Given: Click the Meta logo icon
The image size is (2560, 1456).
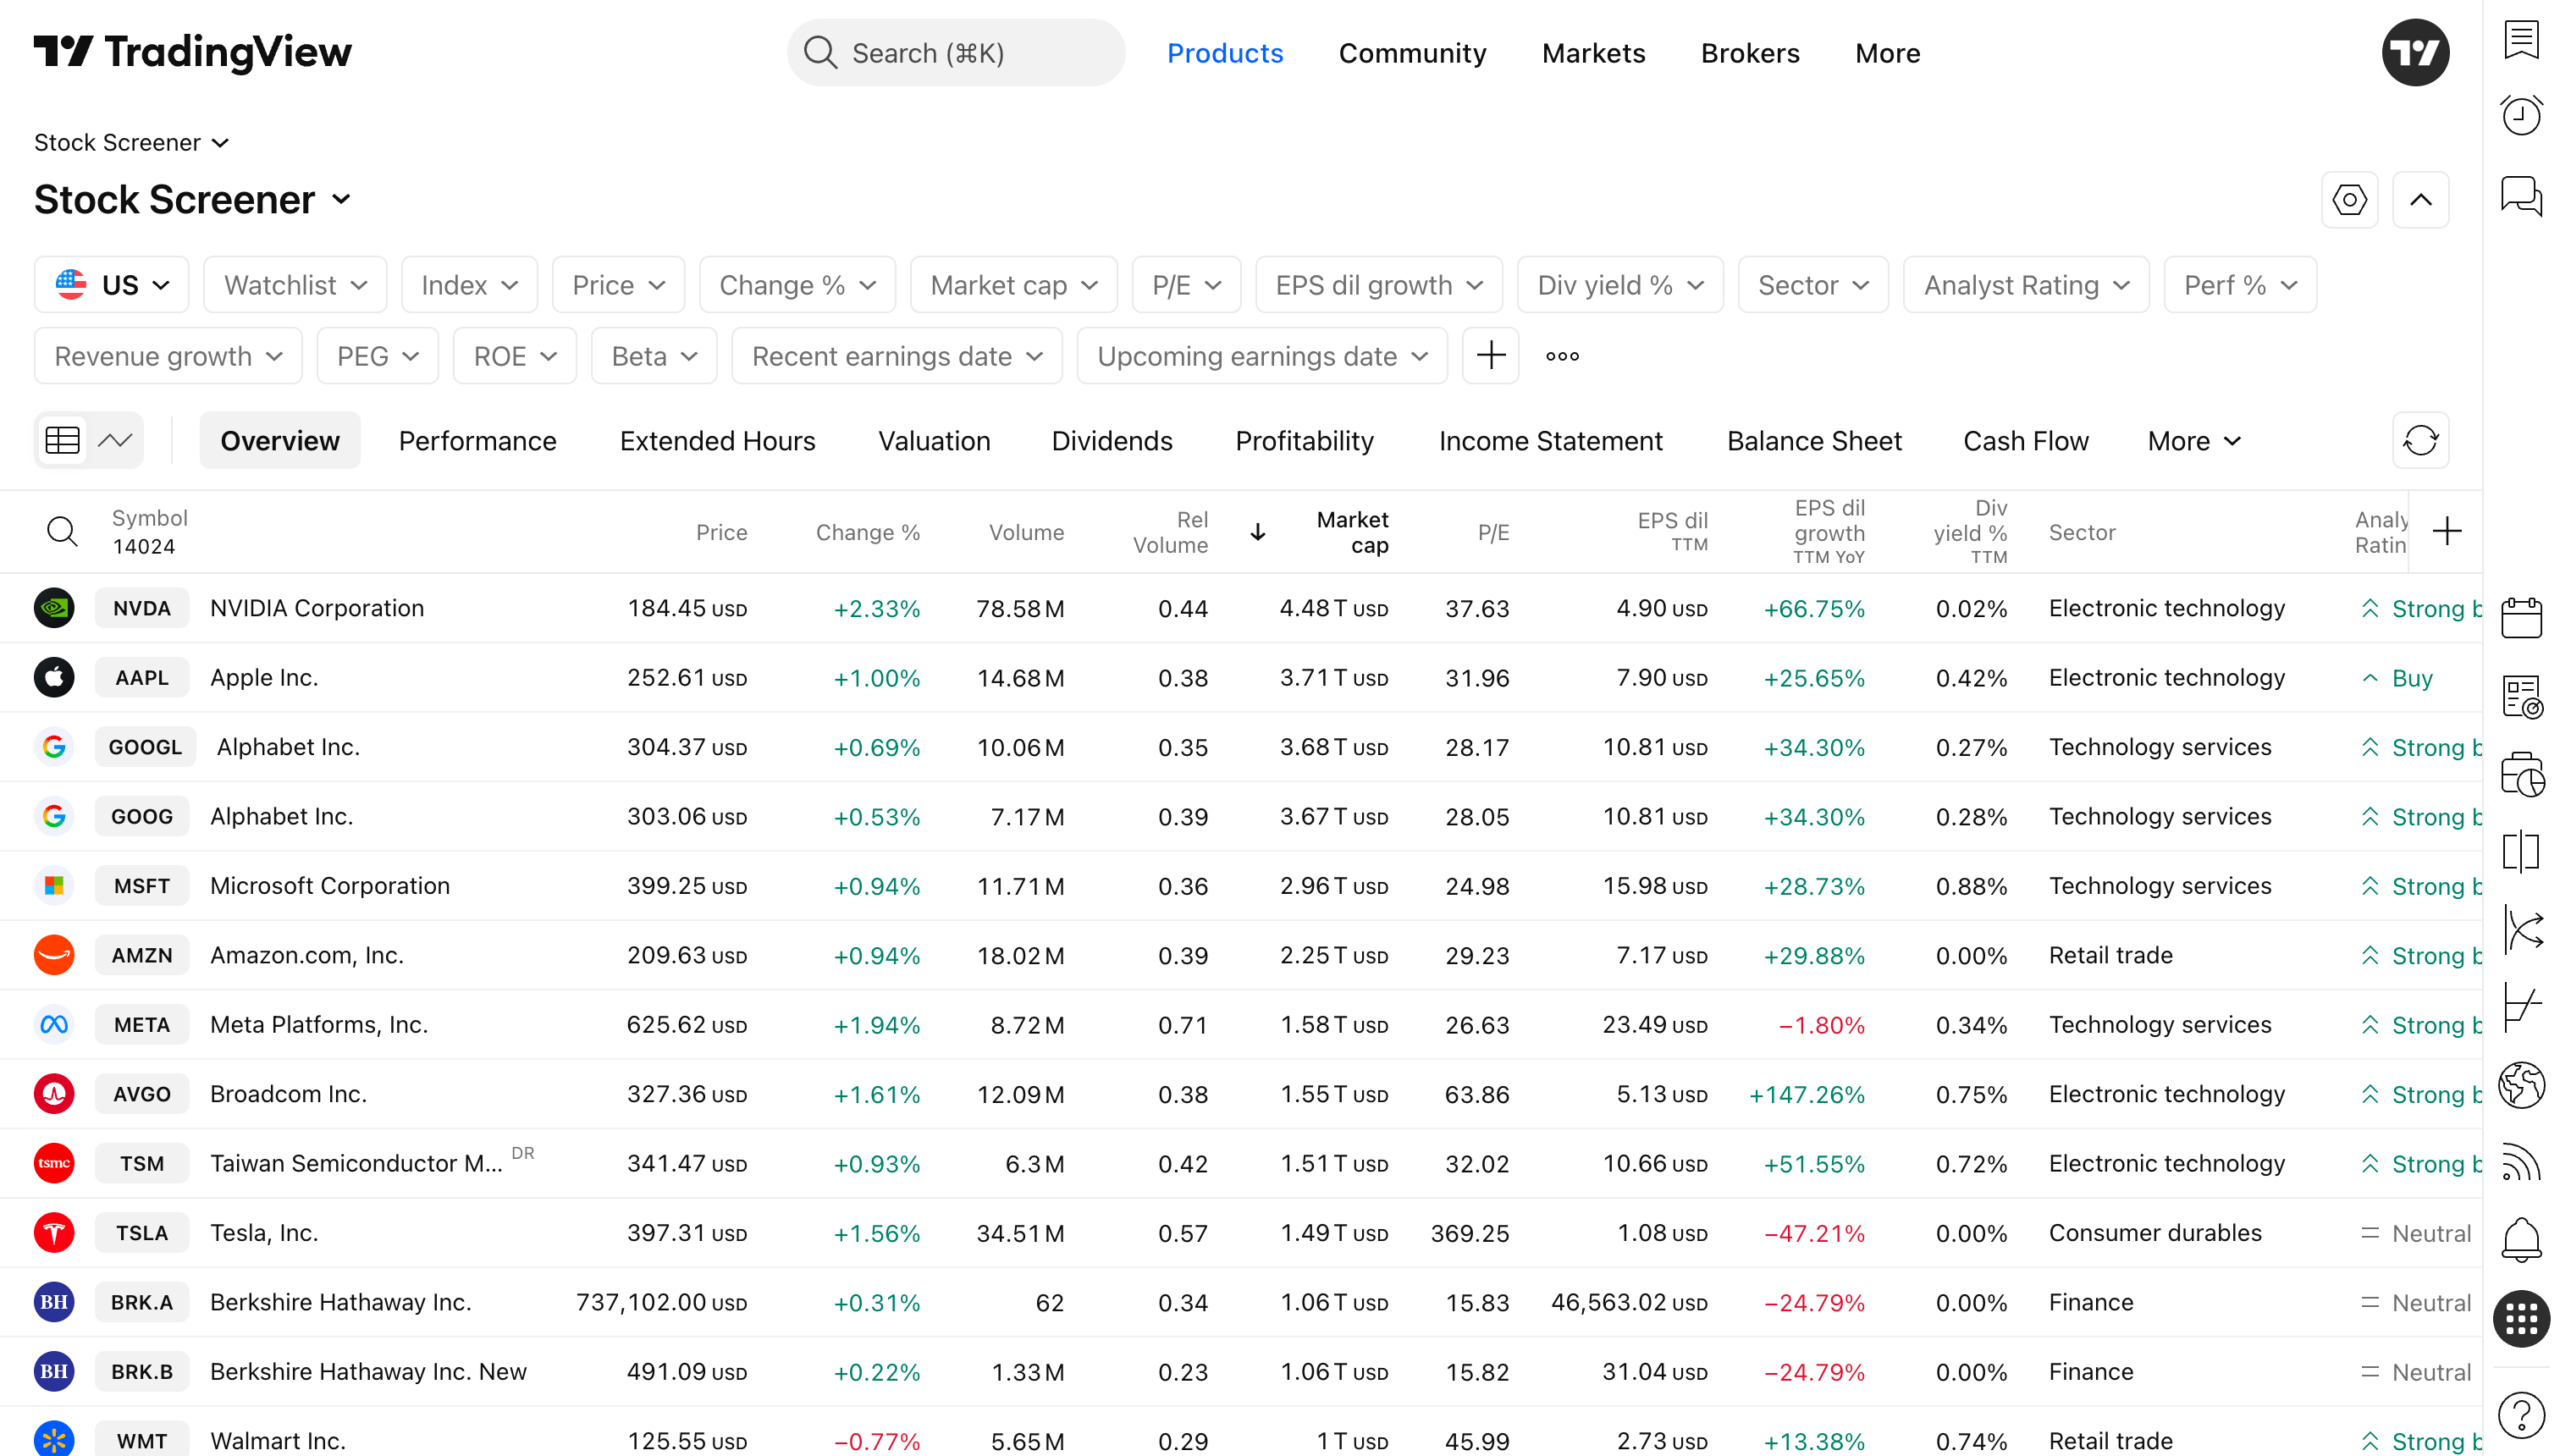Looking at the screenshot, I should coord(54,1025).
